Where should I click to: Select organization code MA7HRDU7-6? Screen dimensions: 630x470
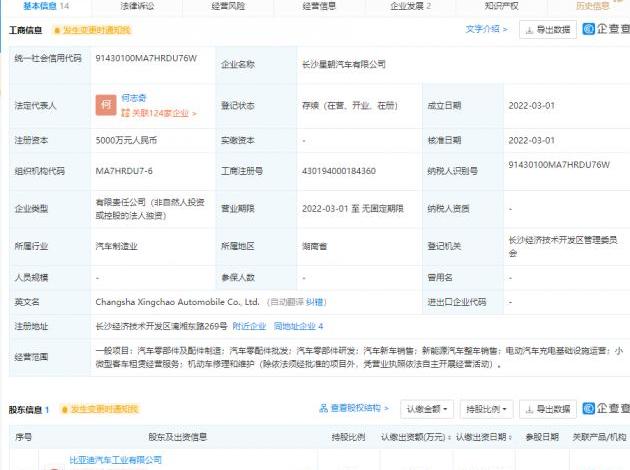(x=124, y=171)
